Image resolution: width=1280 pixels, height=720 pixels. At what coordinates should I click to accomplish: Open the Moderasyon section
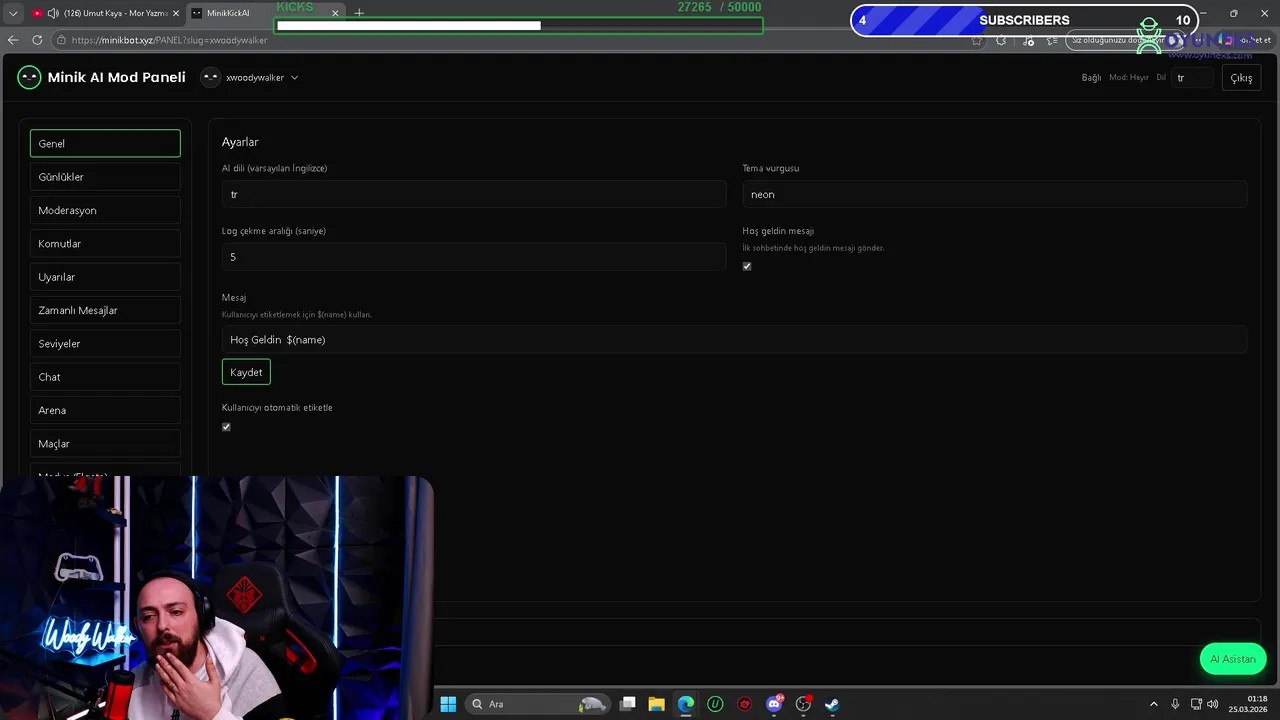click(x=105, y=210)
